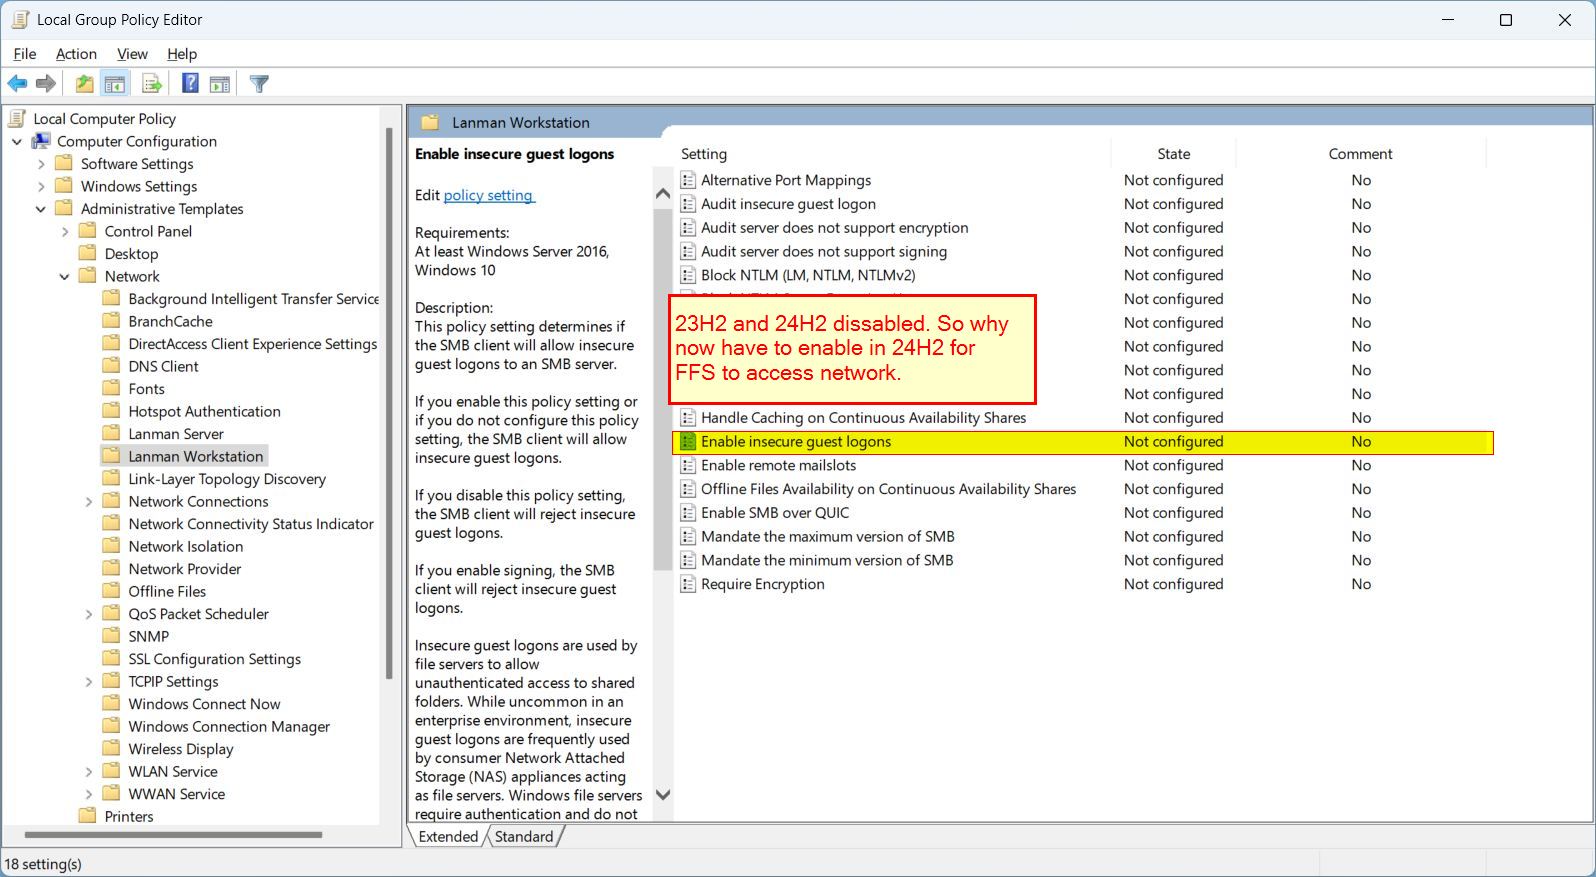Select Offline Files Availability on Continuous Availability Shares
The image size is (1596, 877).
tap(888, 489)
